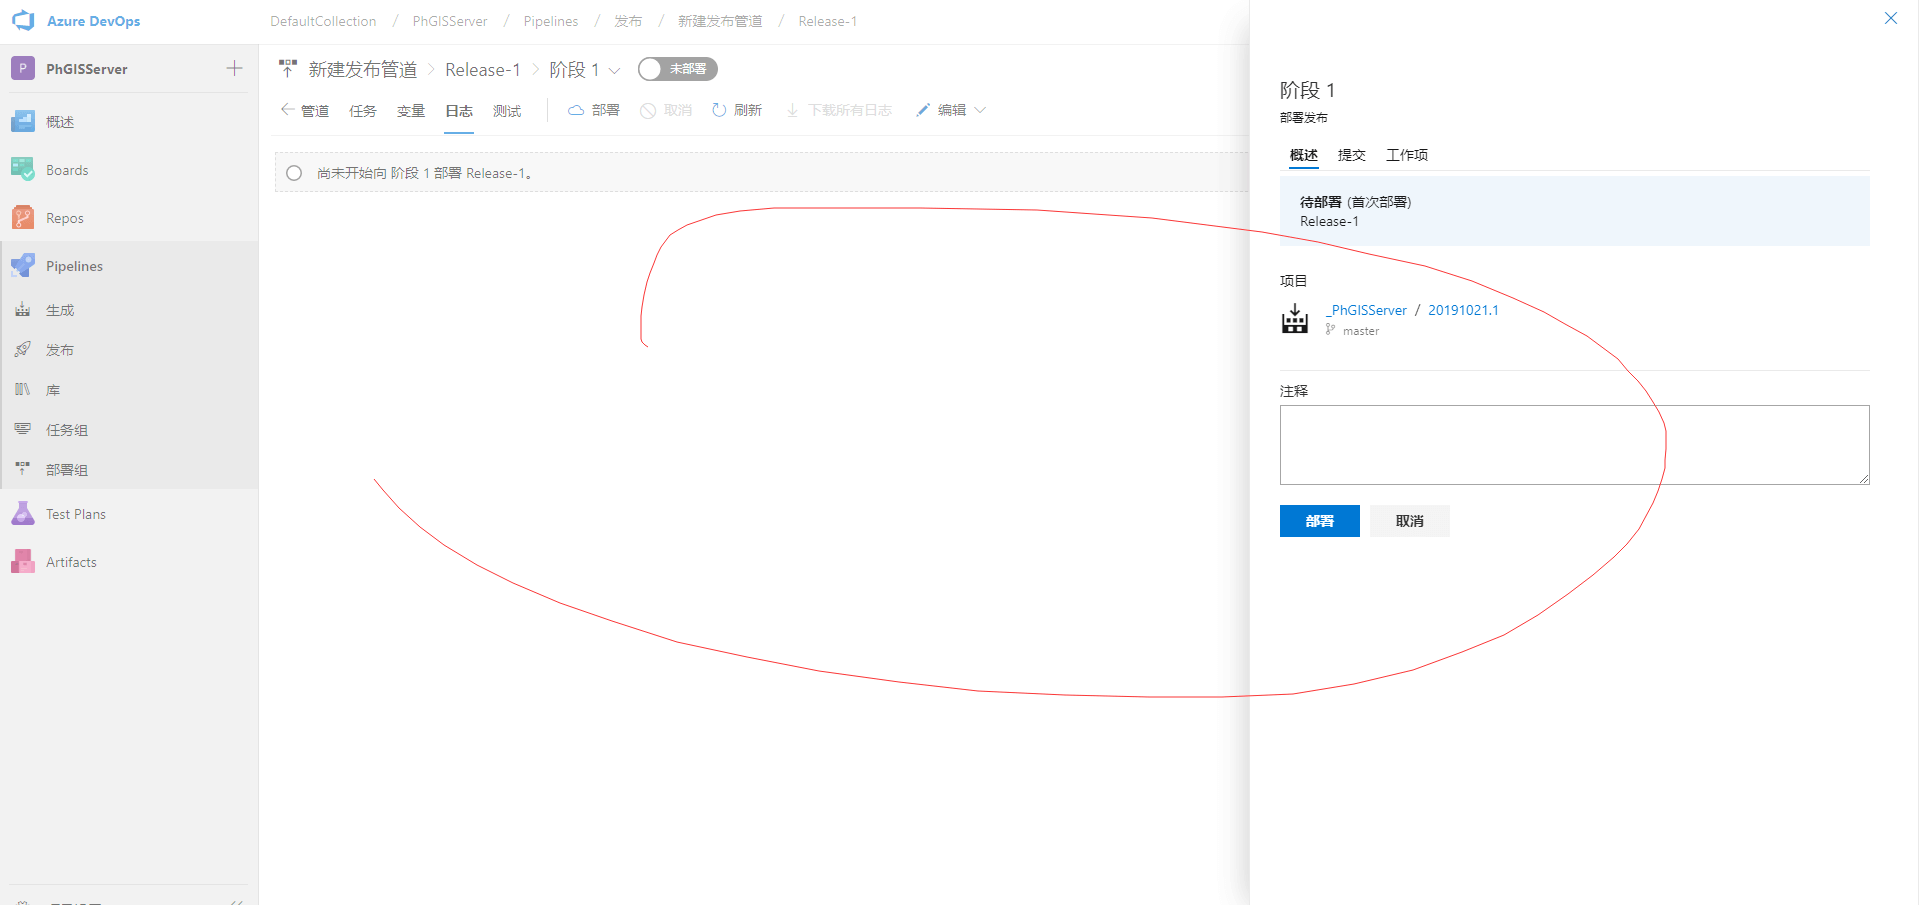Click the 概述 overview sidebar icon
Viewport: 1919px width, 905px height.
pyautogui.click(x=23, y=122)
